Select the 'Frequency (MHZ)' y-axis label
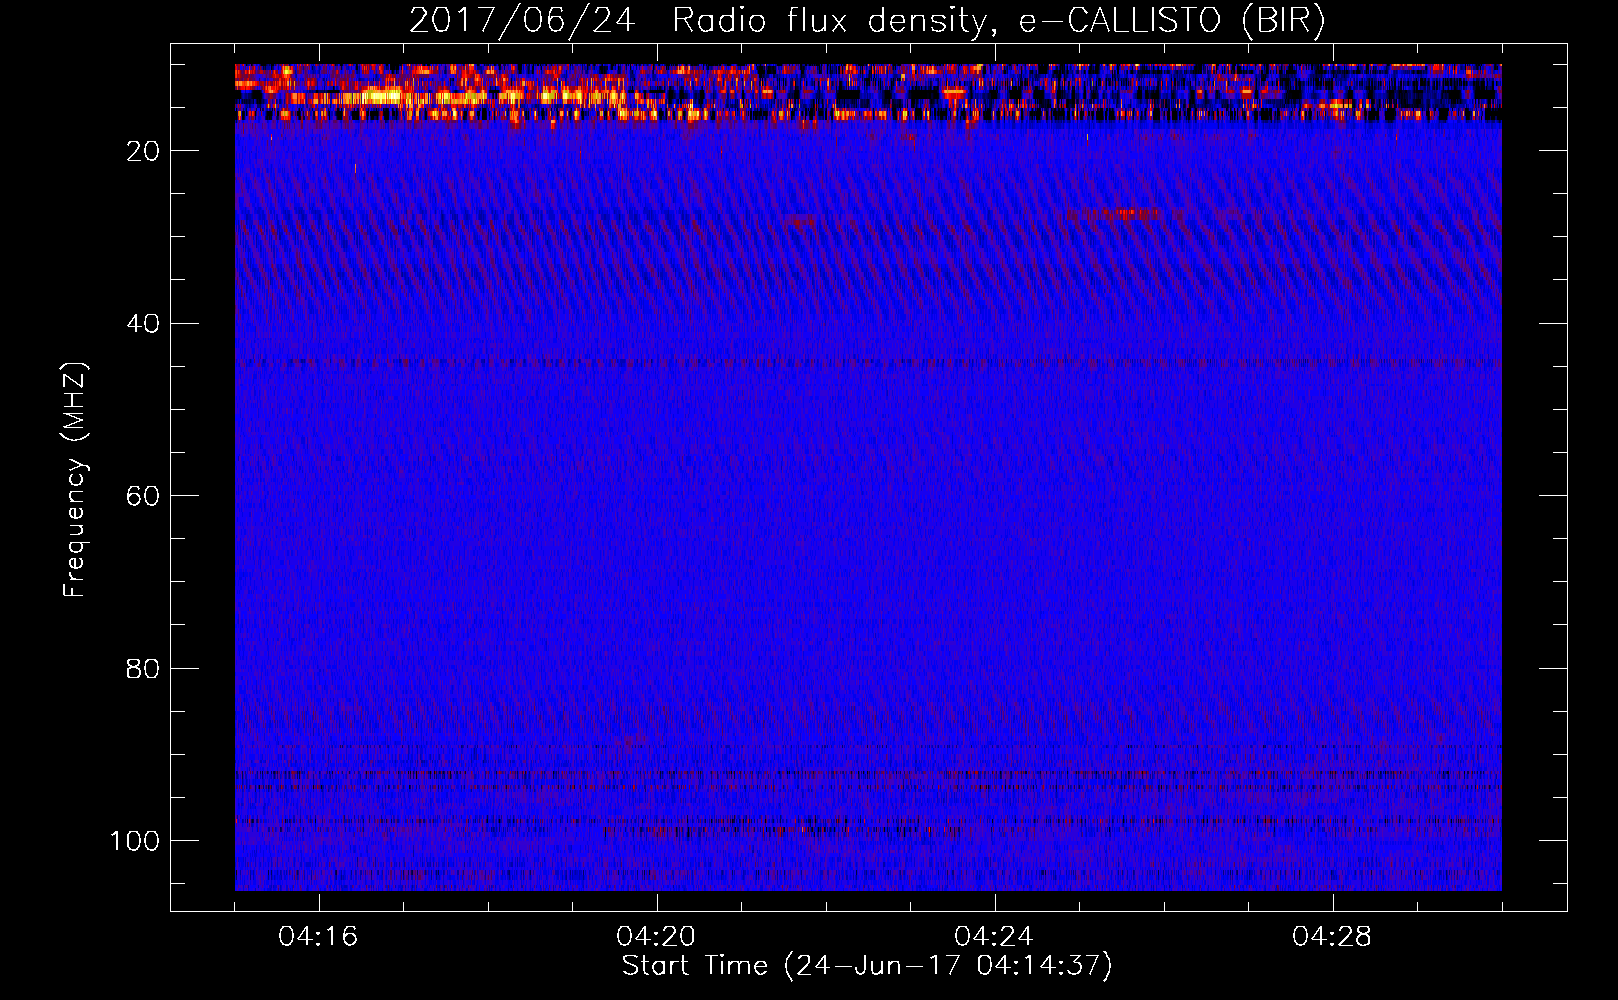Image resolution: width=1618 pixels, height=1000 pixels. 75,480
